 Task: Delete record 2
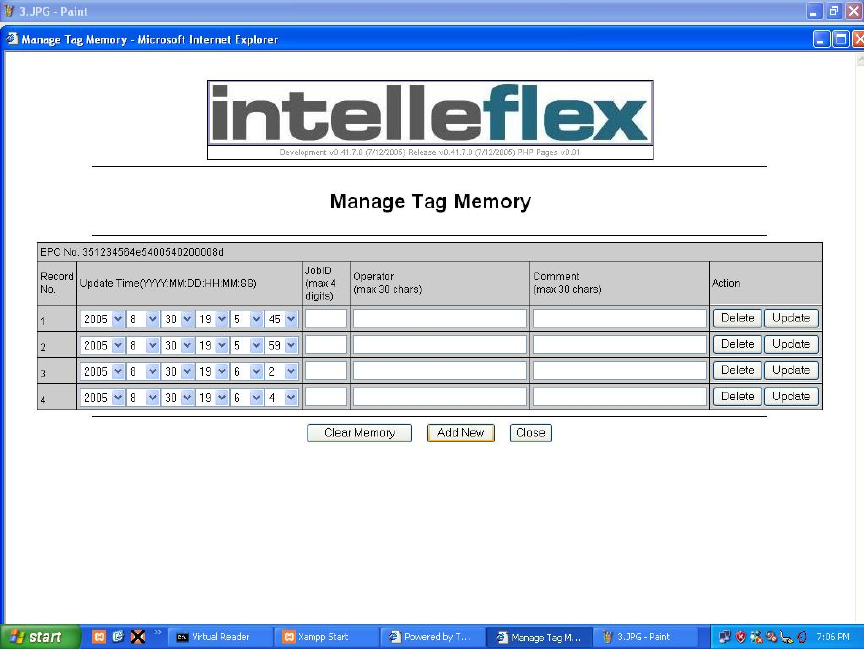(x=737, y=344)
